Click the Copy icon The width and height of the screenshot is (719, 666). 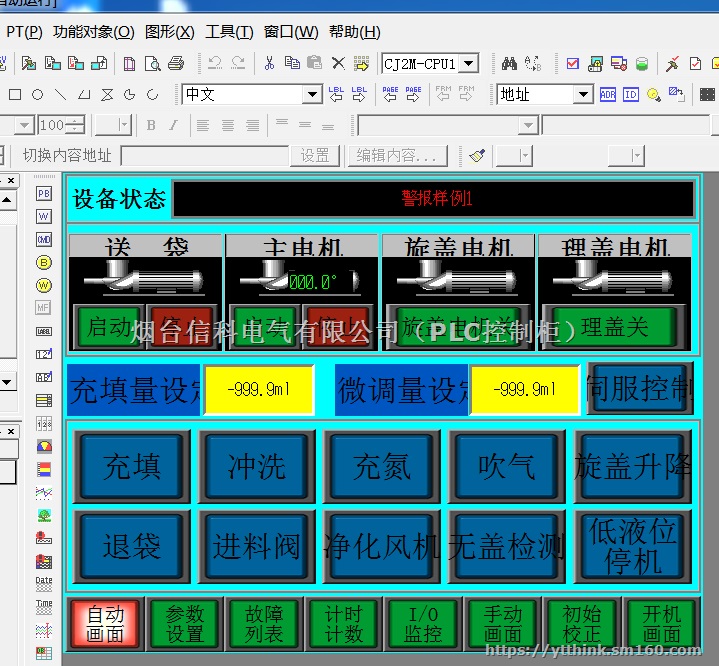pos(292,62)
